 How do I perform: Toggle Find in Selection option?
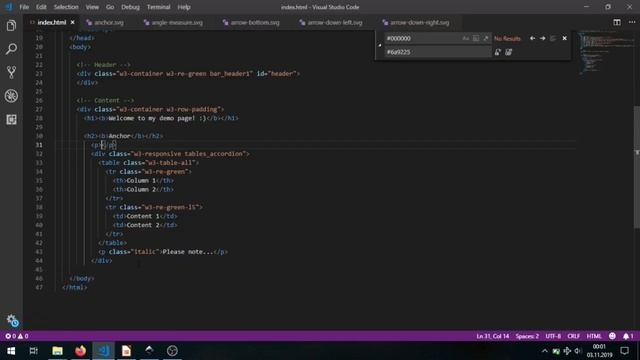click(x=553, y=38)
